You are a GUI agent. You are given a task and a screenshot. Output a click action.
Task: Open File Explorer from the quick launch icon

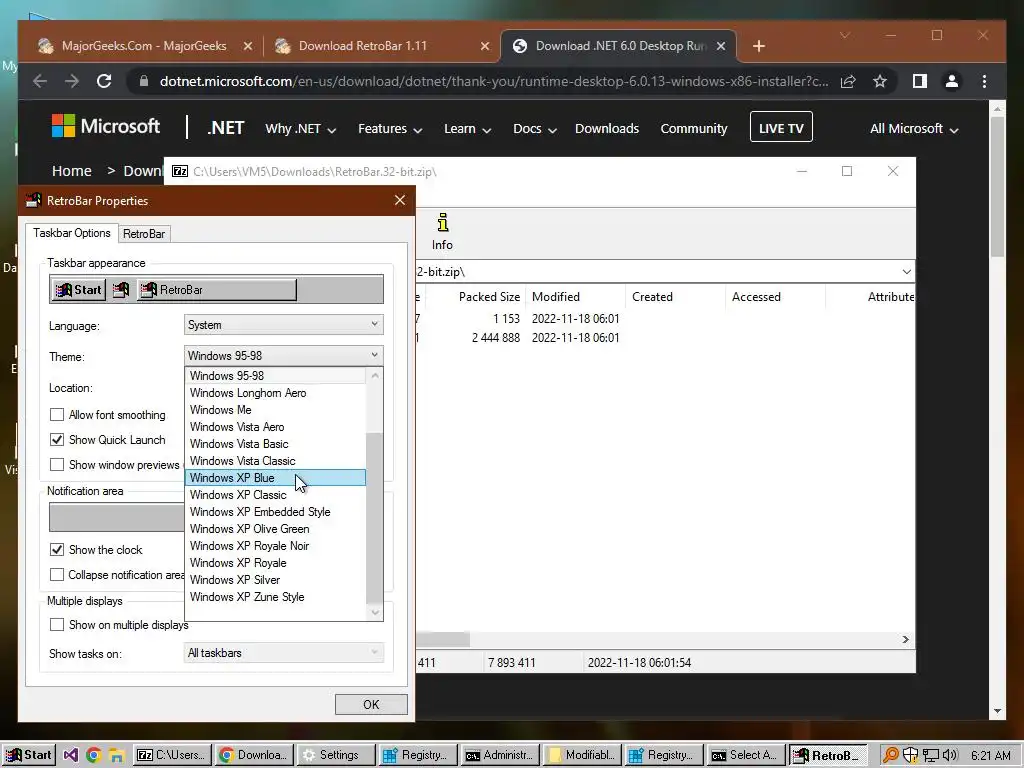[116, 756]
